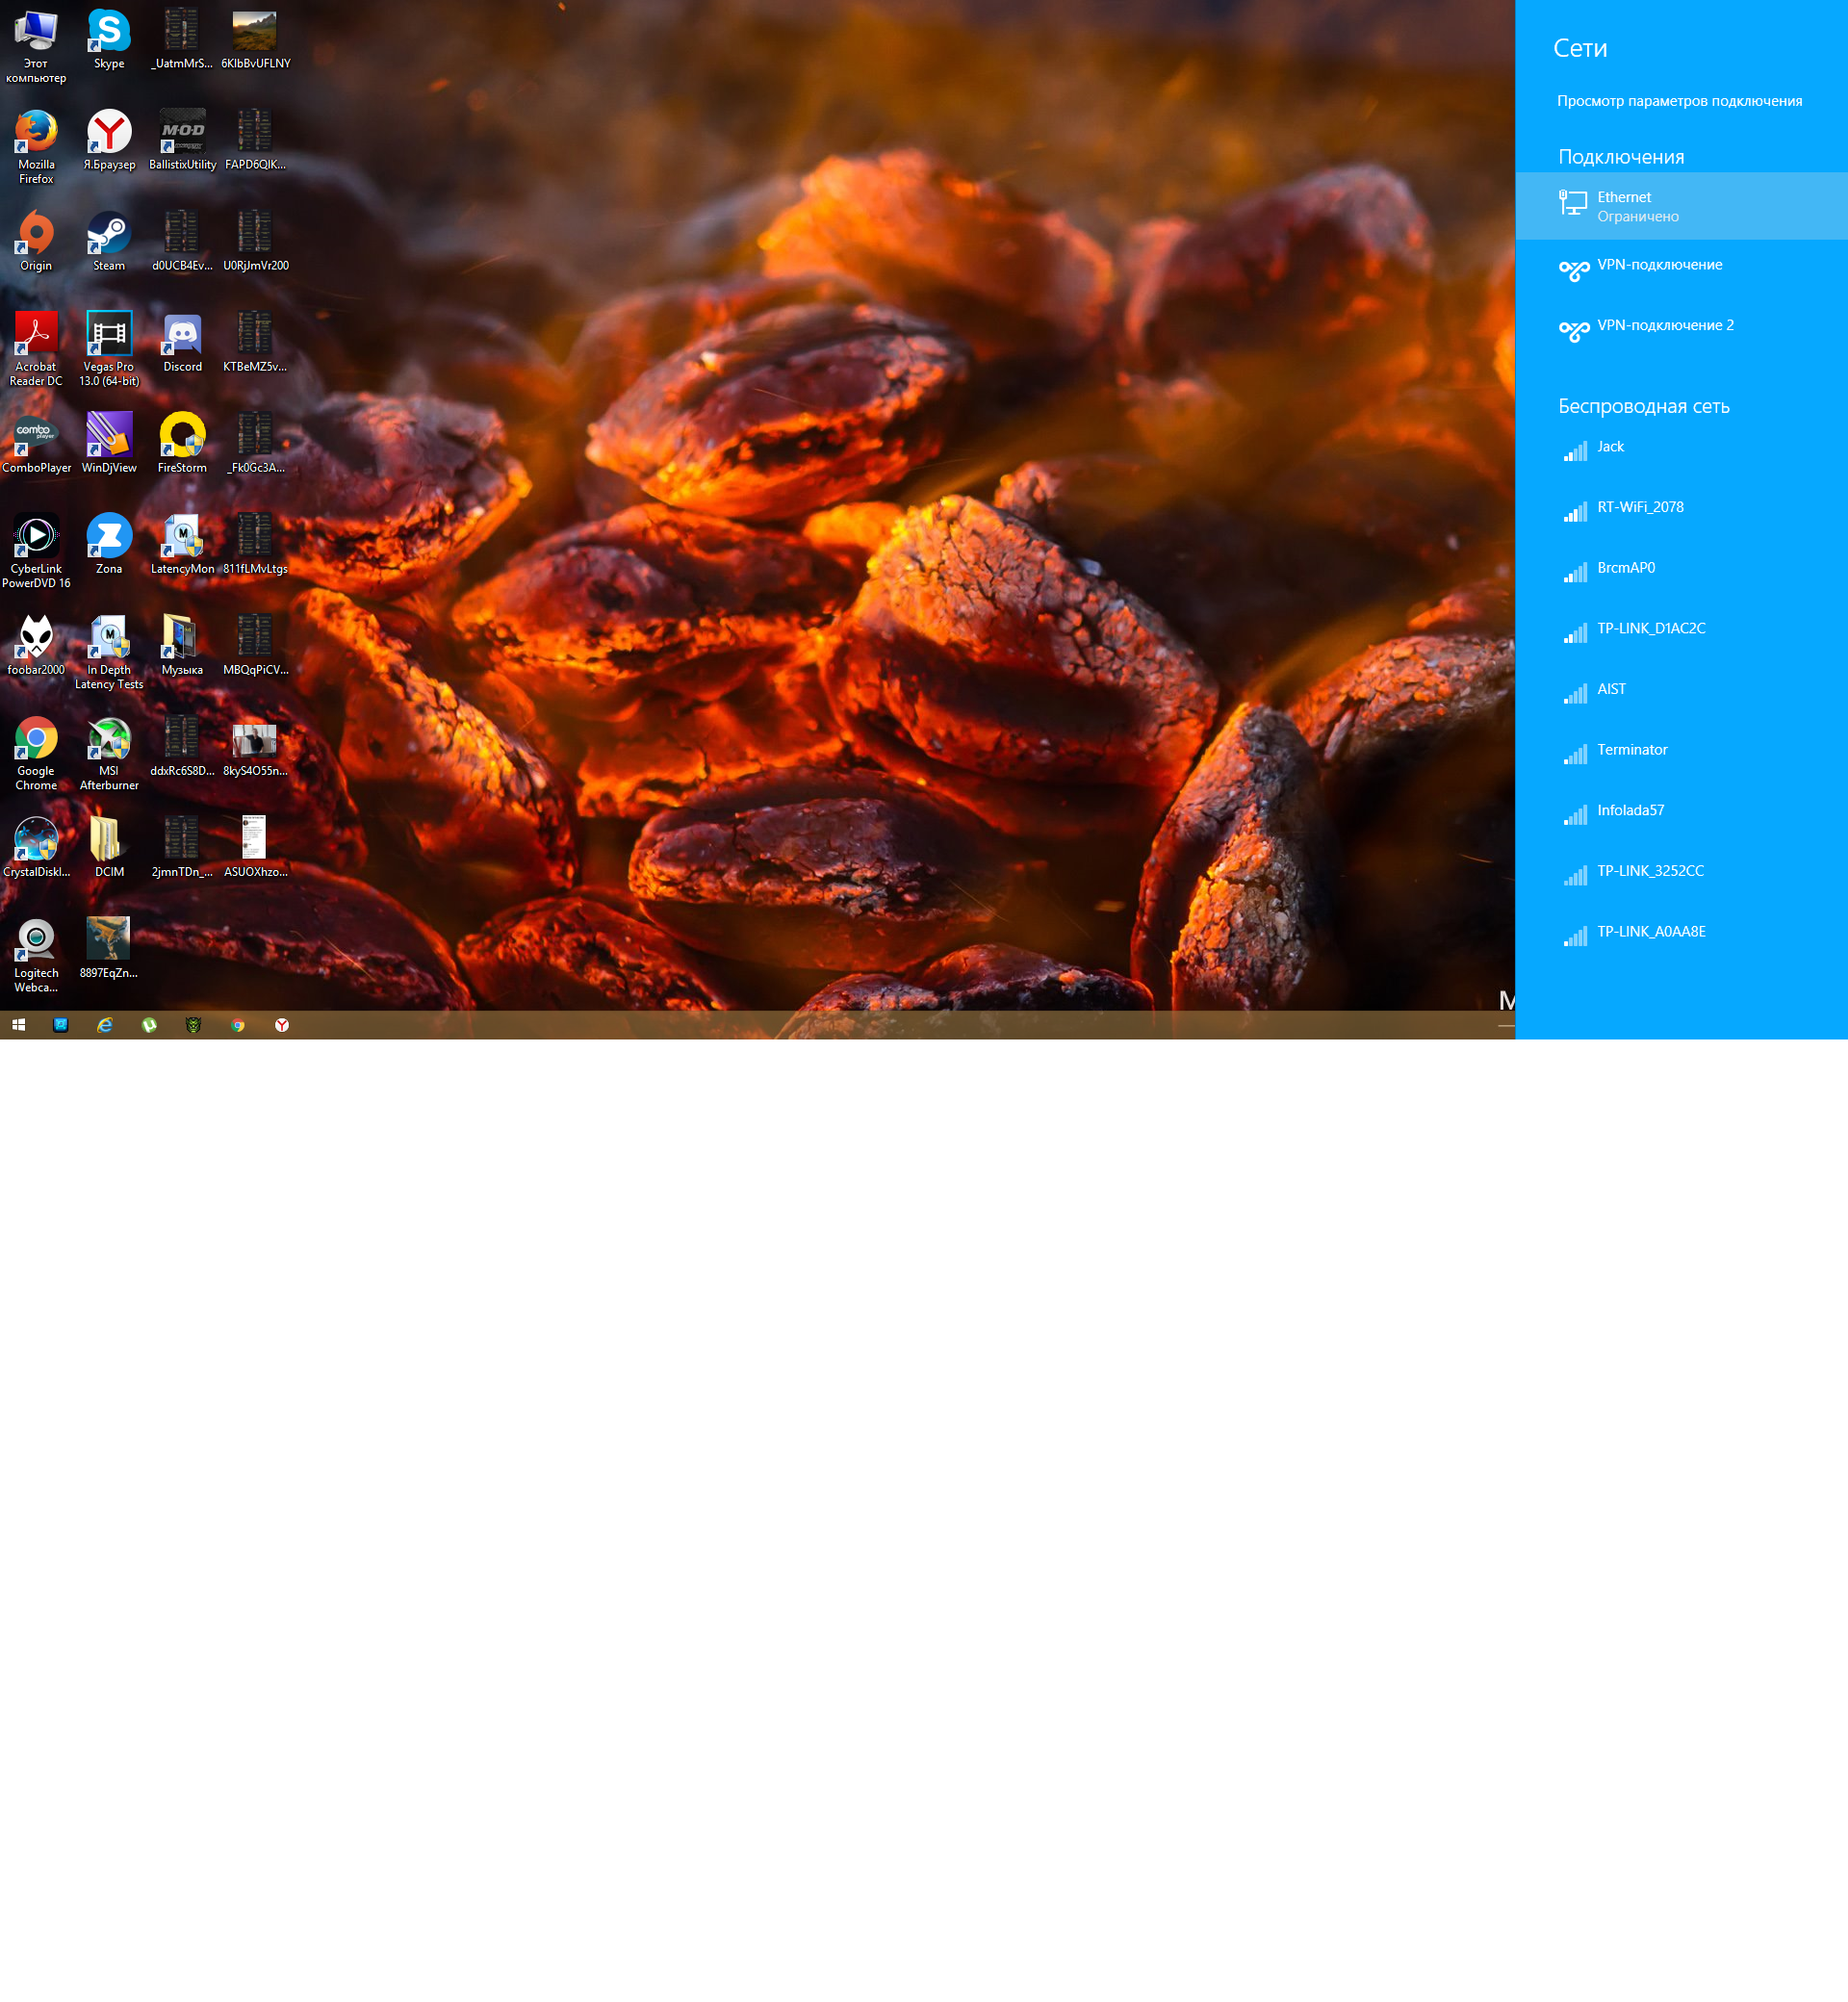Select VPN-подключение 2 entry
1848x2002 pixels.
(x=1665, y=326)
